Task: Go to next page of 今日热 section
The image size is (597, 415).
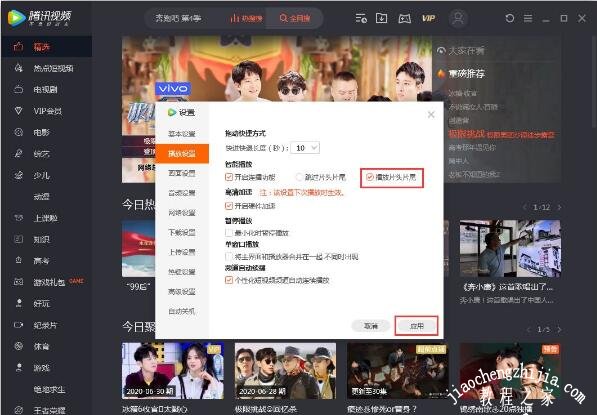Action: coord(559,207)
